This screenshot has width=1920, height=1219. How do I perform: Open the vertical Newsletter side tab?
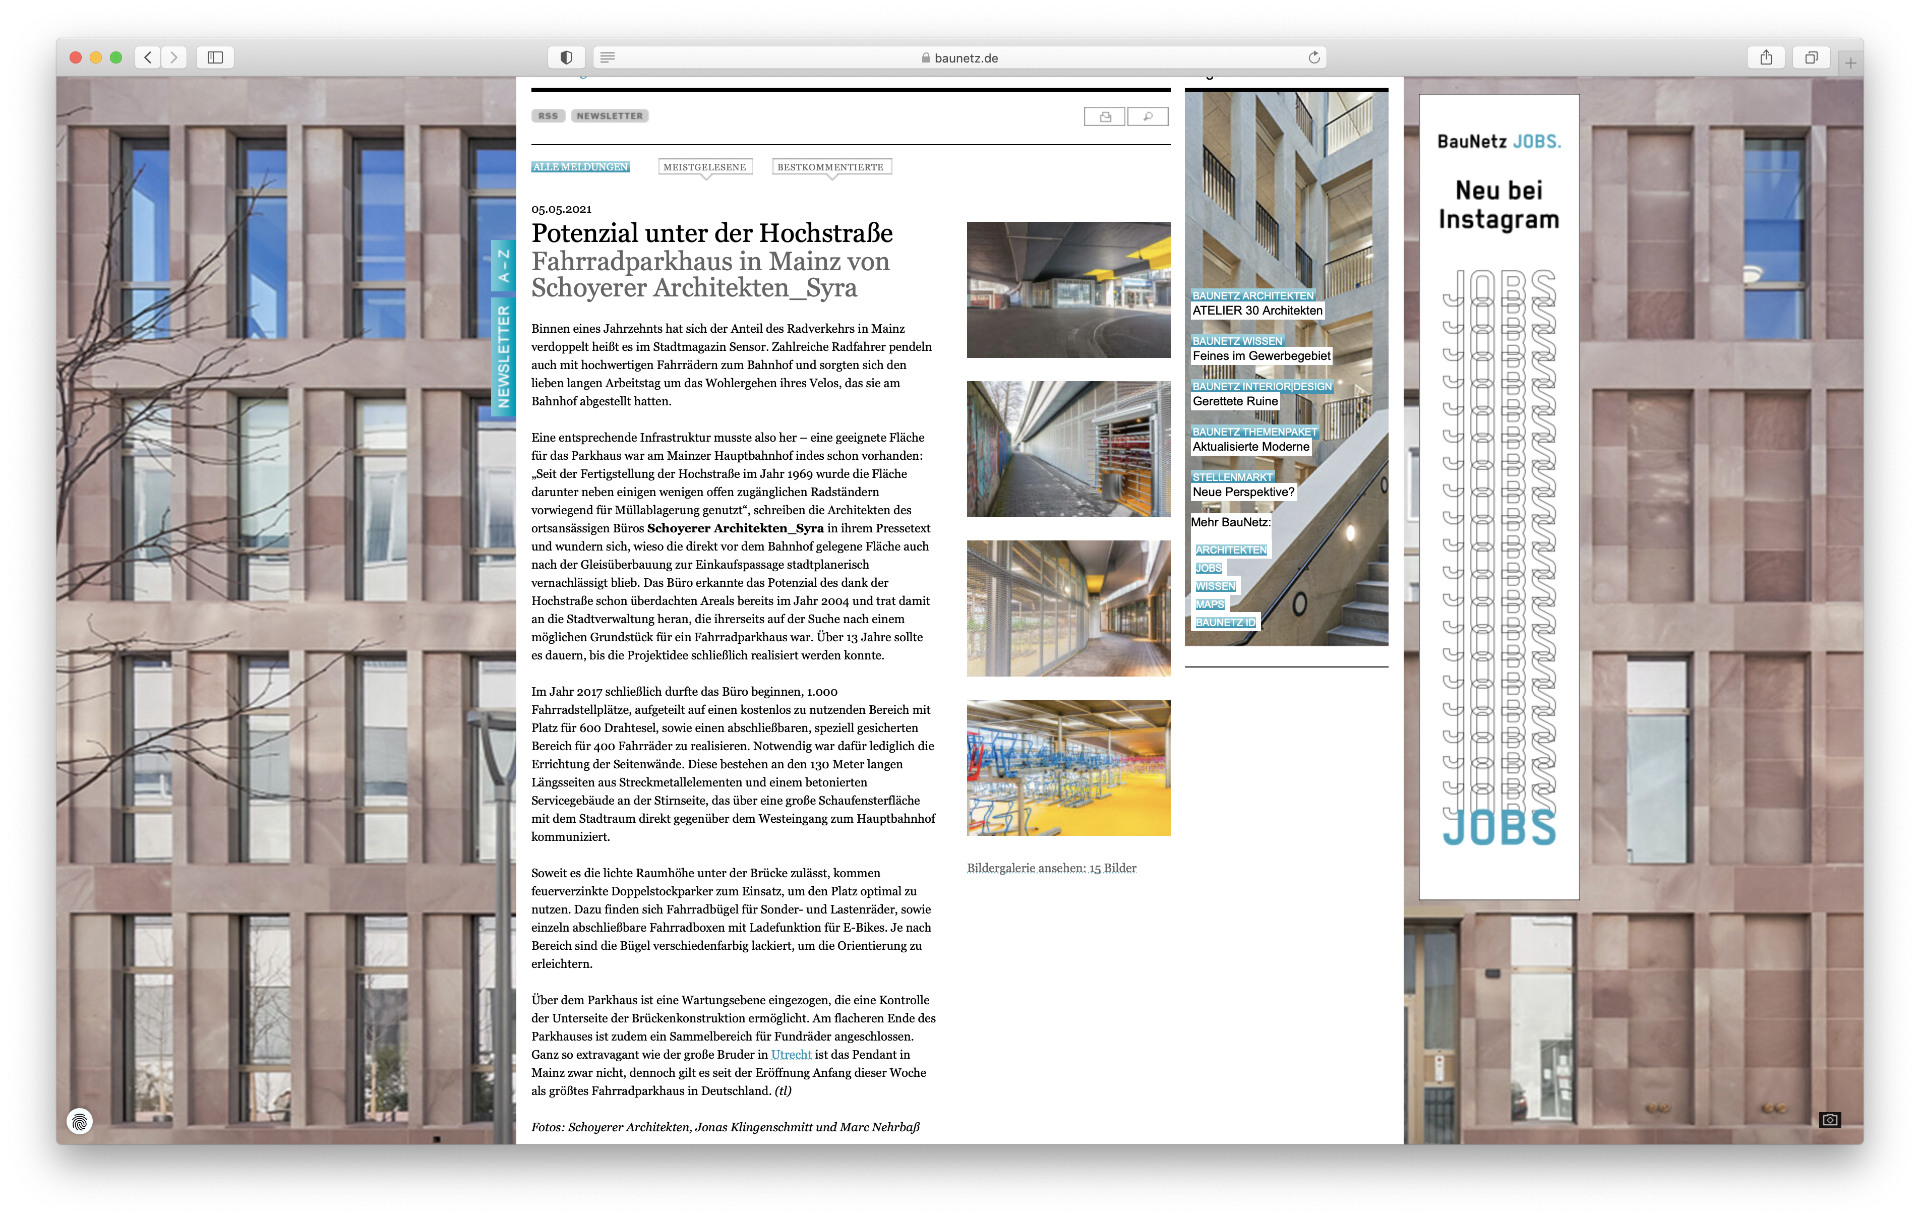pos(503,357)
